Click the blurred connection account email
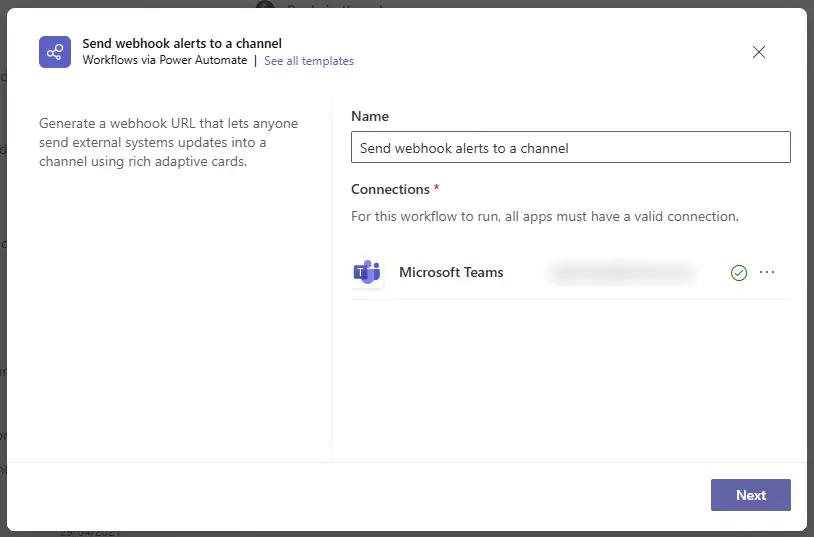The width and height of the screenshot is (814, 537). click(x=620, y=272)
